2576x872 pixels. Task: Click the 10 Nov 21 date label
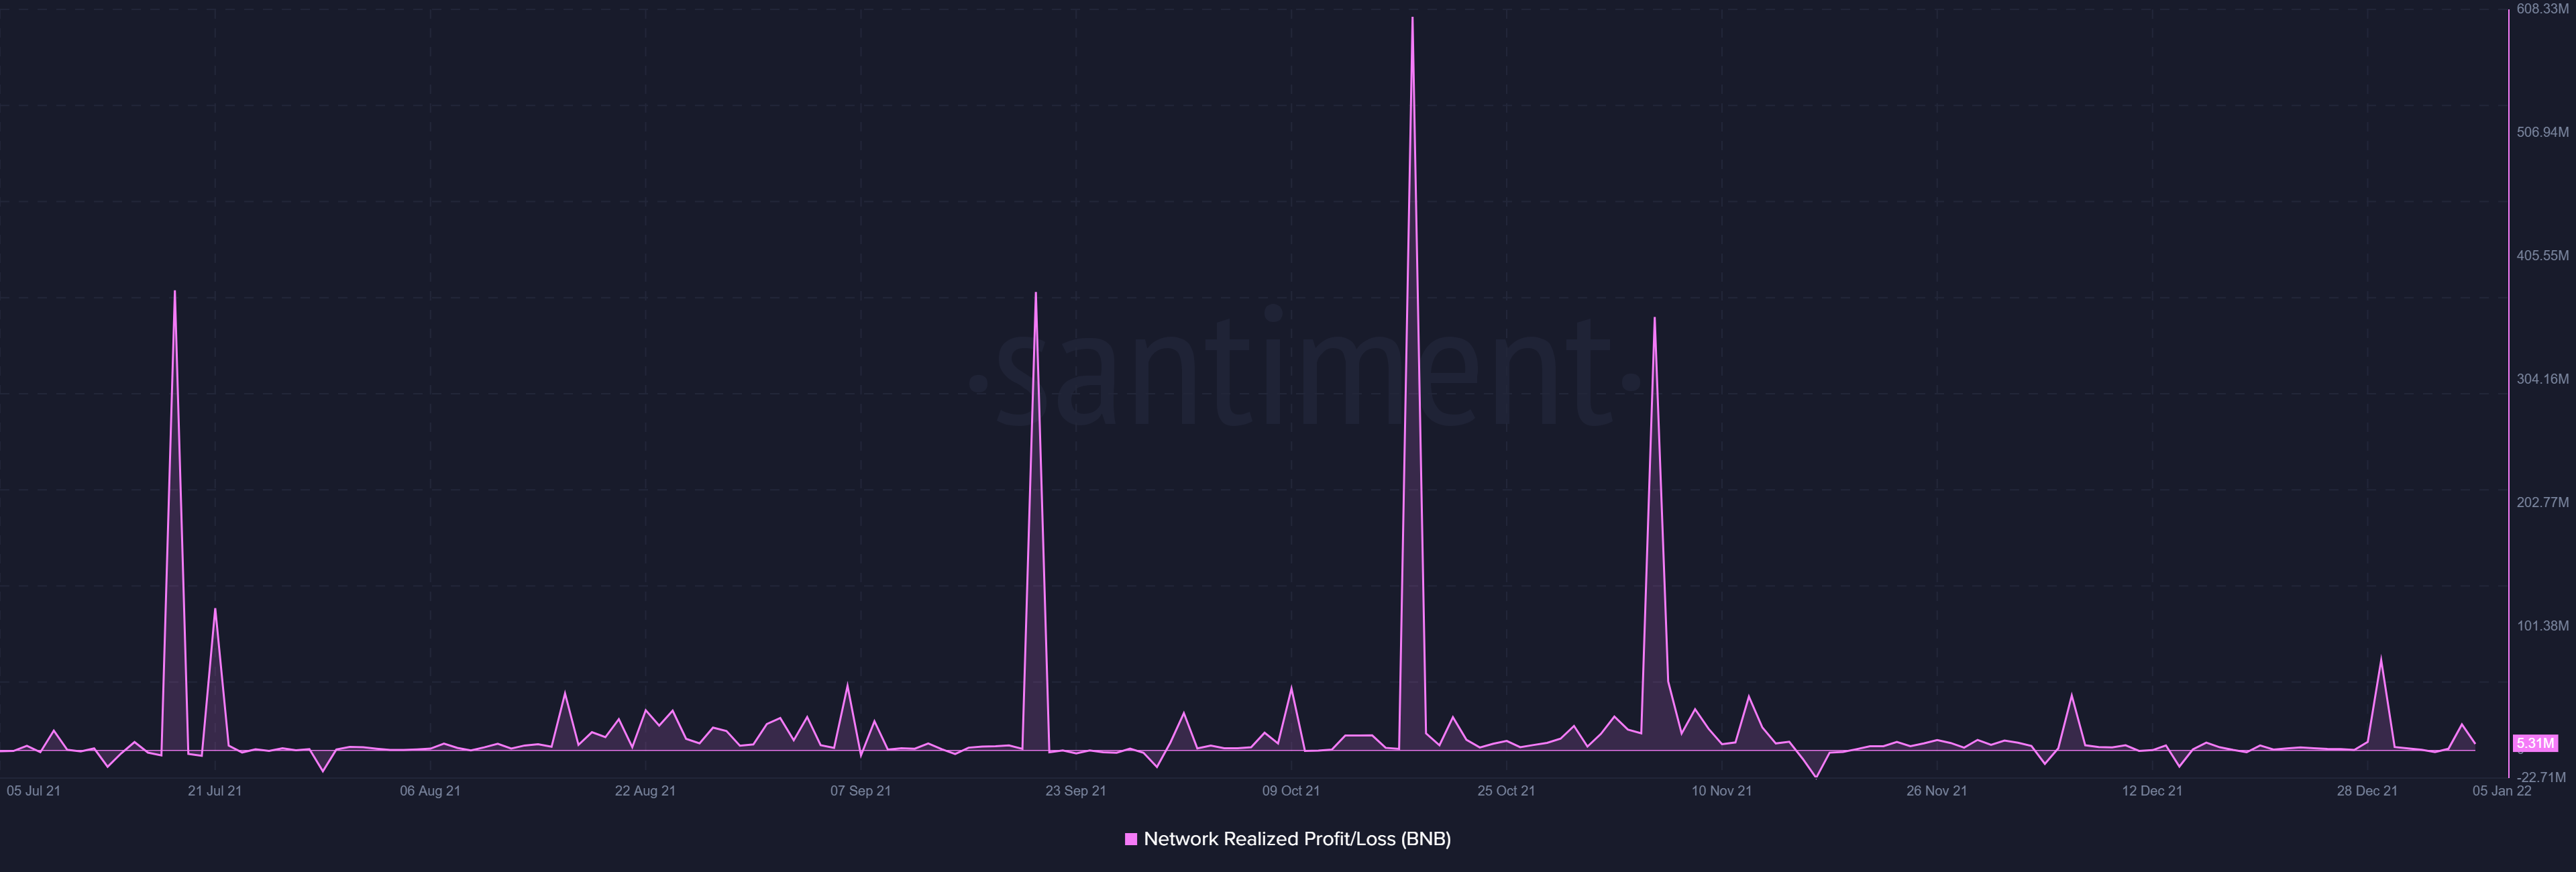1721,790
